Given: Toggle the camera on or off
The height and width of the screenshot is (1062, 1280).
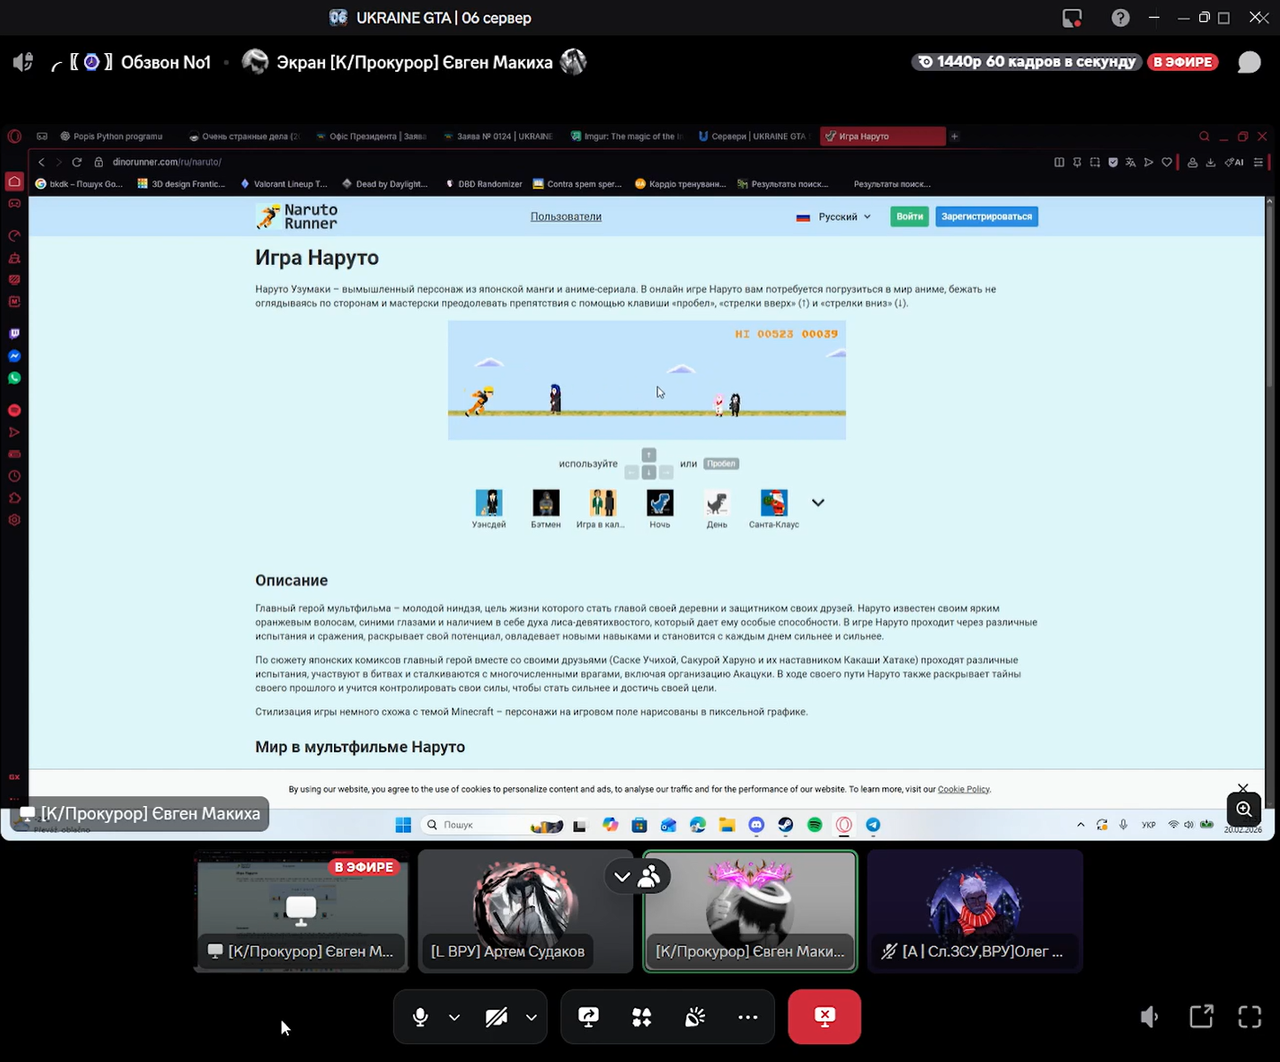Looking at the screenshot, I should click(496, 1017).
